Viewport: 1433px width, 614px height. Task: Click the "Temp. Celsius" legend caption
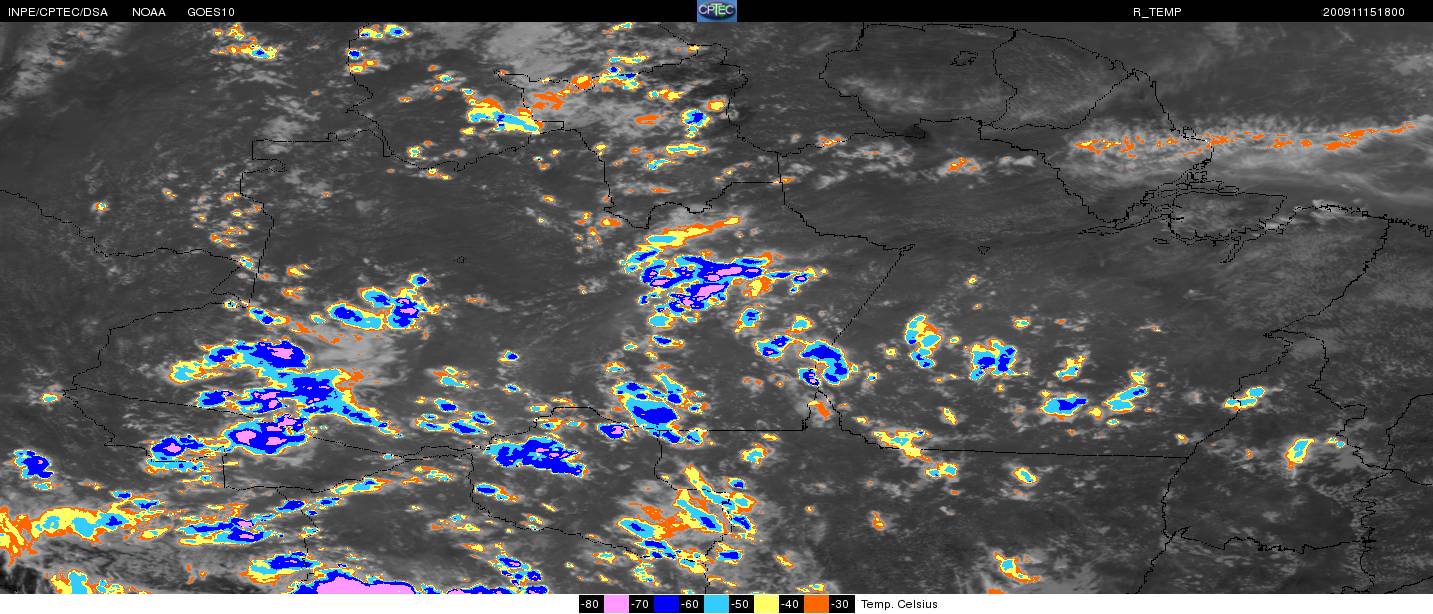(x=899, y=604)
